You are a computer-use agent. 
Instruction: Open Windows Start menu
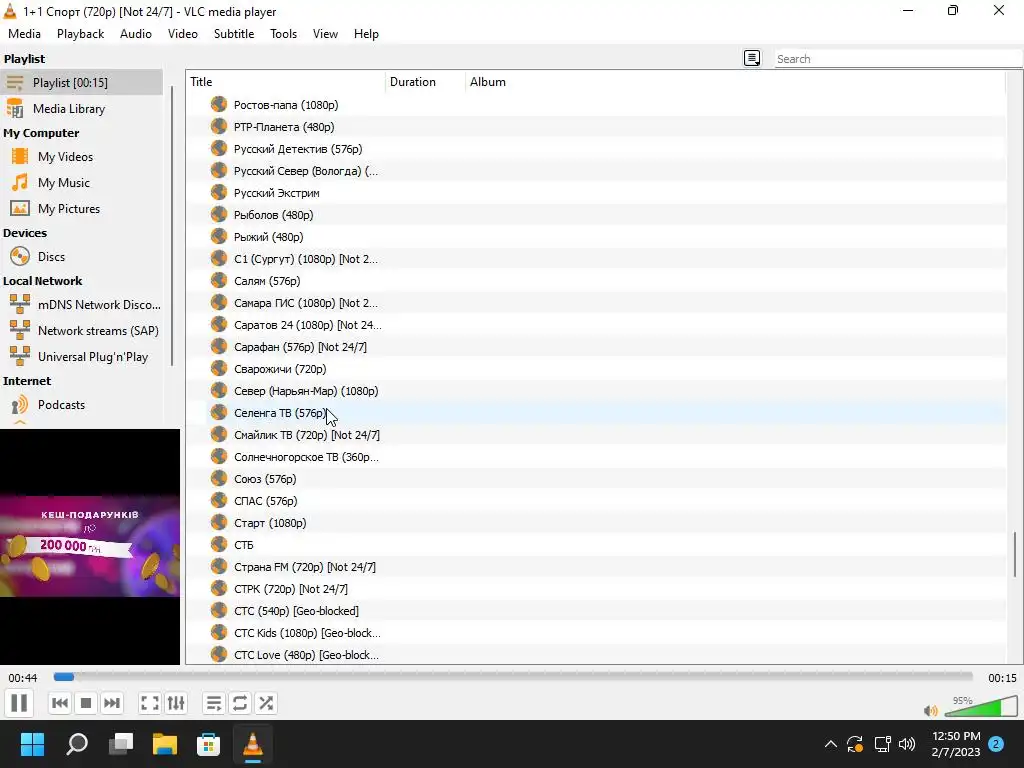(33, 743)
